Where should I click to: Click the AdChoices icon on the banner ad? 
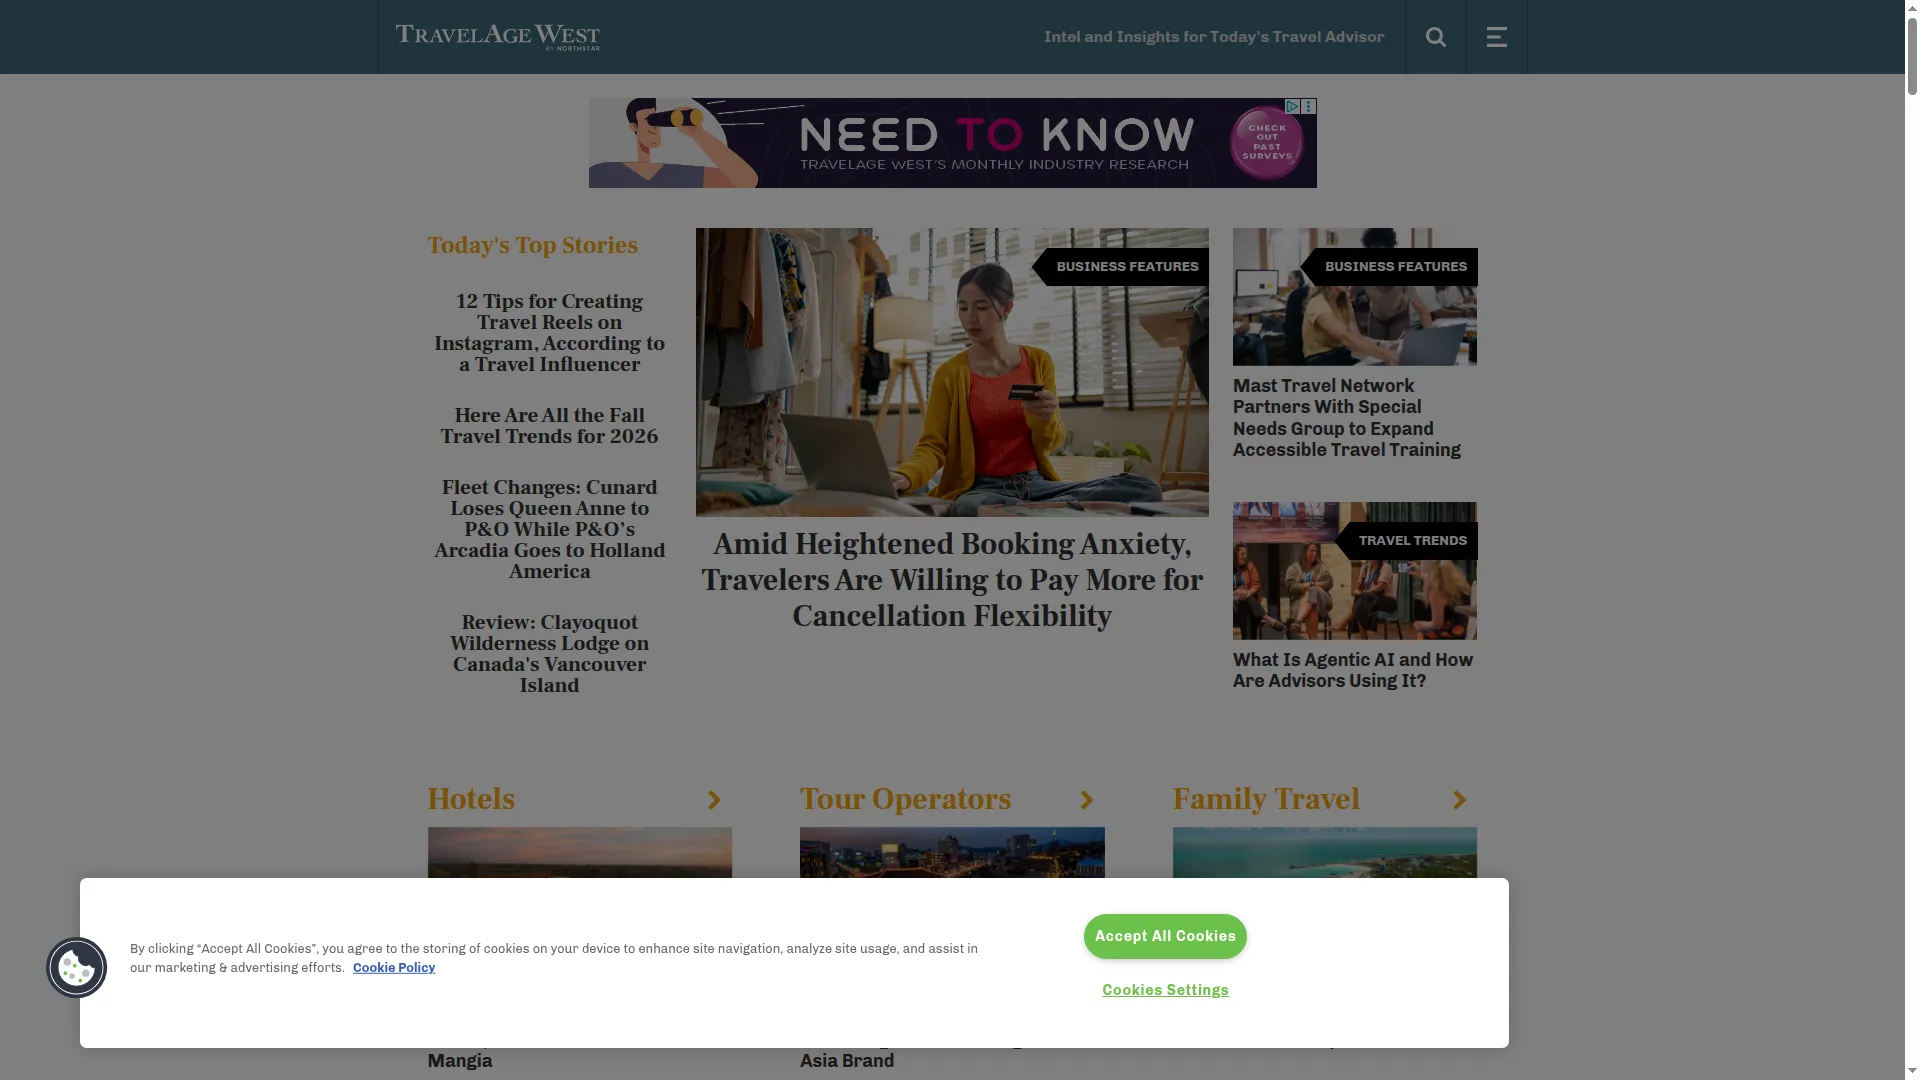tap(1292, 106)
